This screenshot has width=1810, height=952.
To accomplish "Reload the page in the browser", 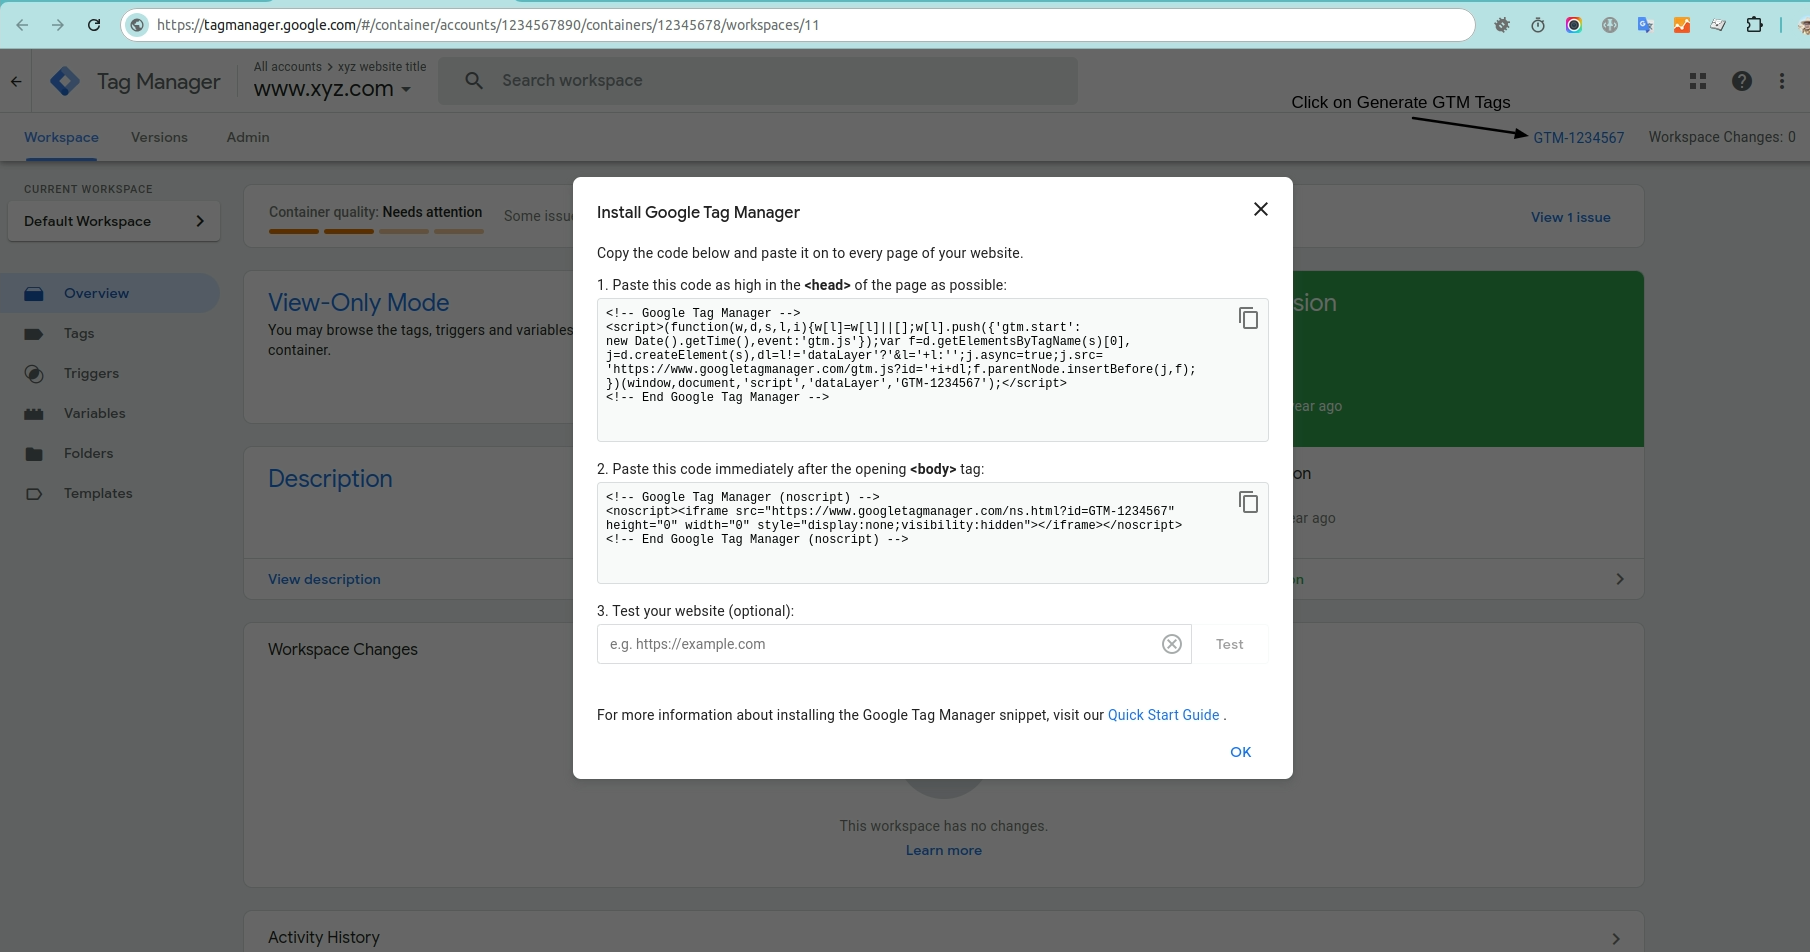I will (x=94, y=25).
